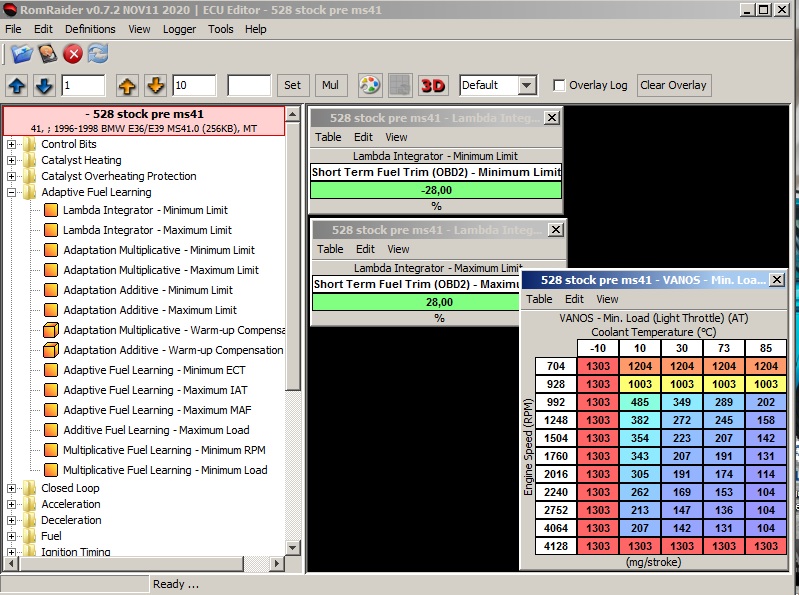This screenshot has width=799, height=595.
Task: Click the Clear Overlay button
Action: (673, 85)
